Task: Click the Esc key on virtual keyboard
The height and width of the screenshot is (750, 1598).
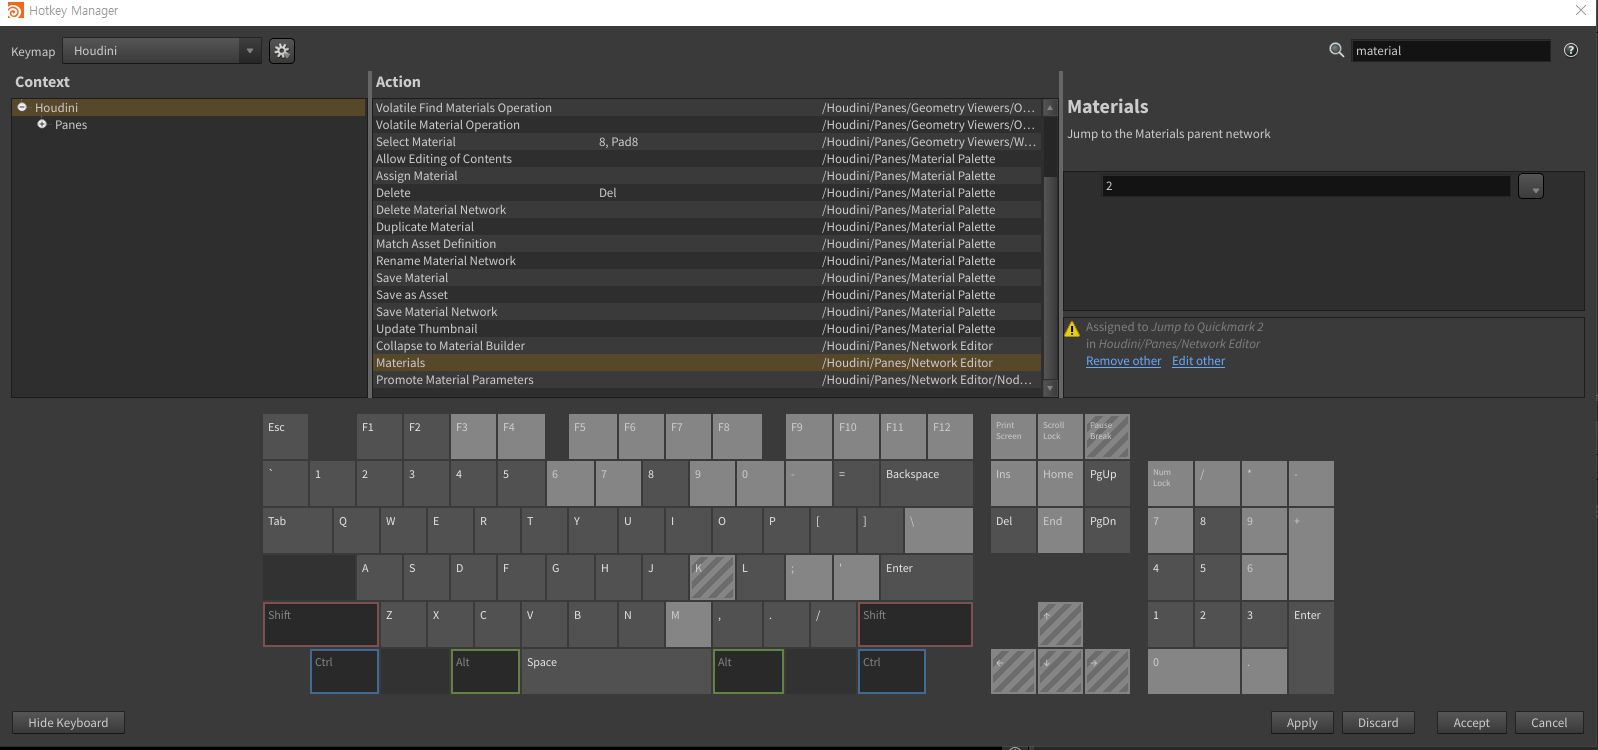Action: tap(285, 436)
